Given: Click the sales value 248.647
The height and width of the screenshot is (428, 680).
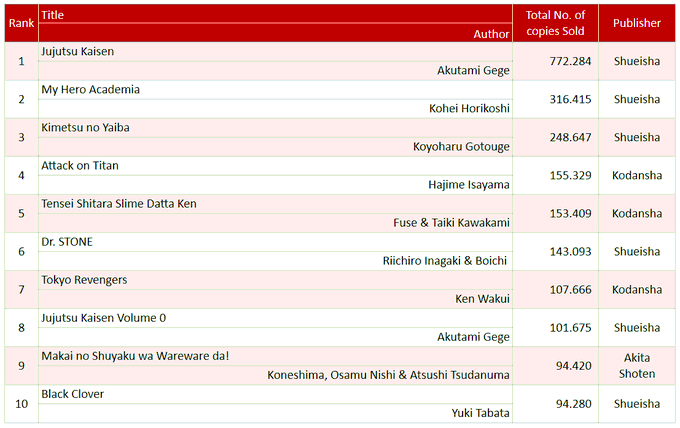Looking at the screenshot, I should click(570, 137).
